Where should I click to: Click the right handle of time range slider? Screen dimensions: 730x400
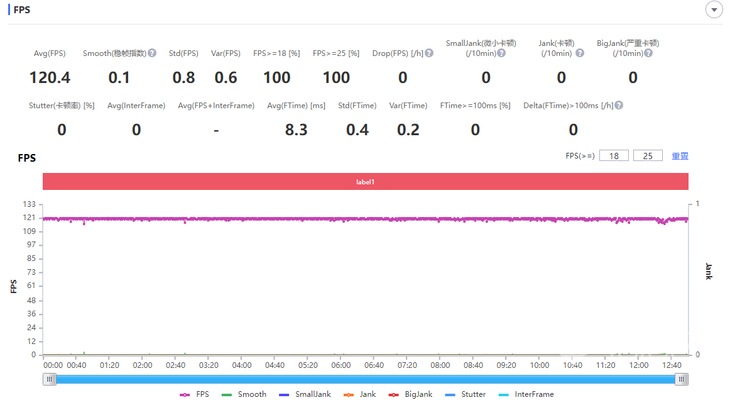coord(682,379)
